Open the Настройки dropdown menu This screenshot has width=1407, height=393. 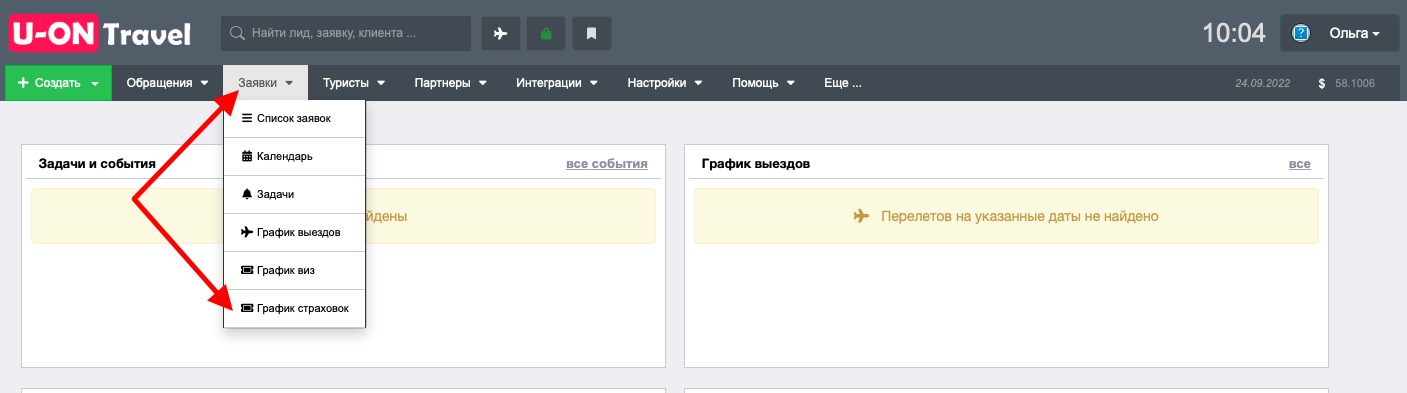coord(665,83)
